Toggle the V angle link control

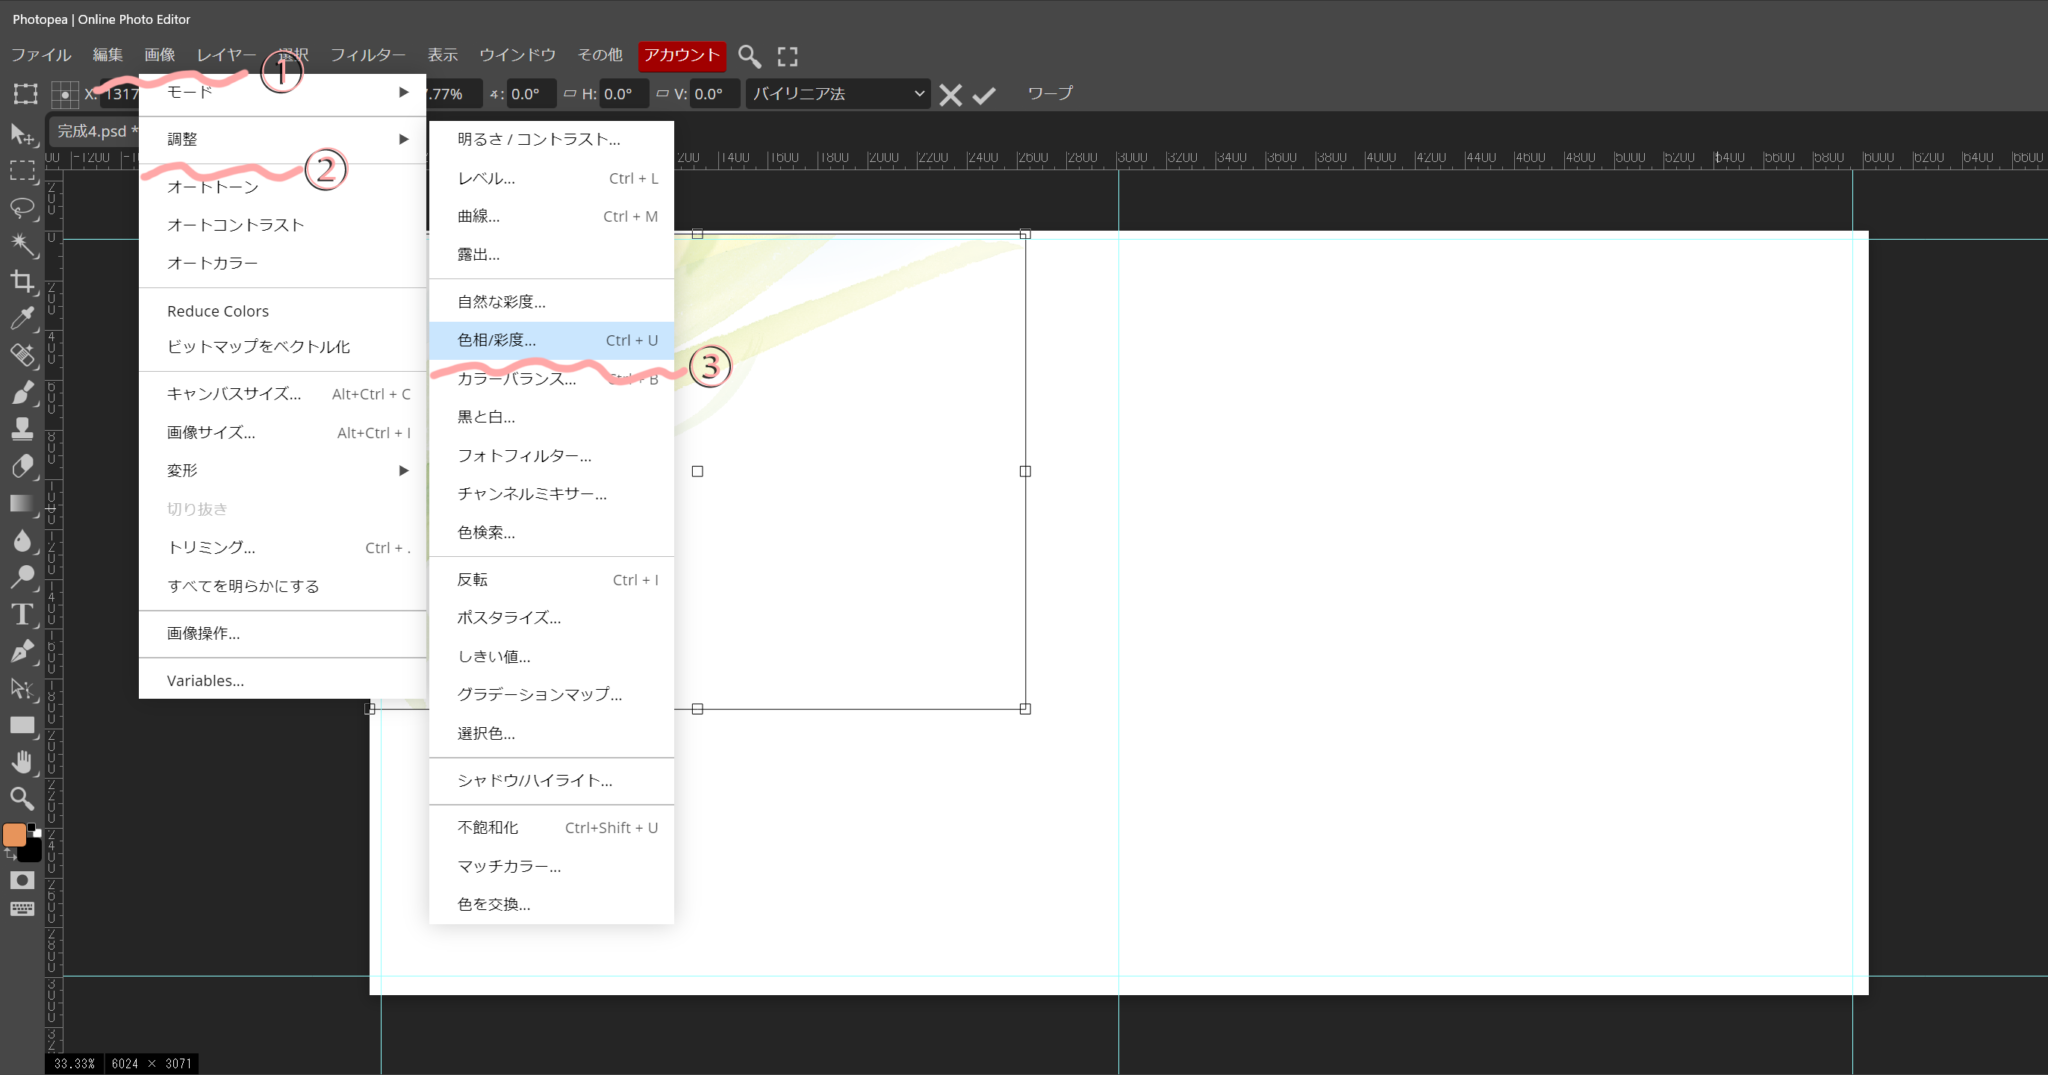(x=663, y=93)
